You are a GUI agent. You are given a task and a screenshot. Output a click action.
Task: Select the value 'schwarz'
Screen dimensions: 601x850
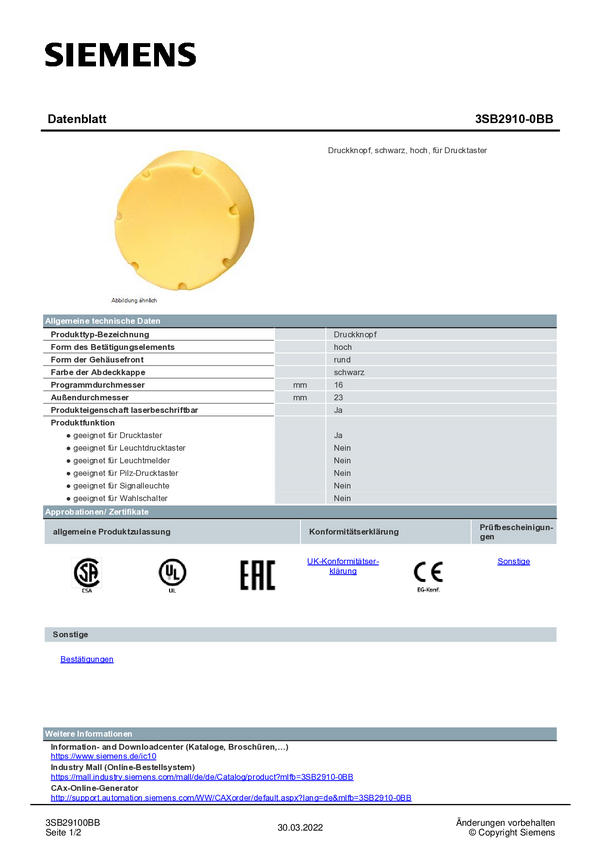[349, 372]
